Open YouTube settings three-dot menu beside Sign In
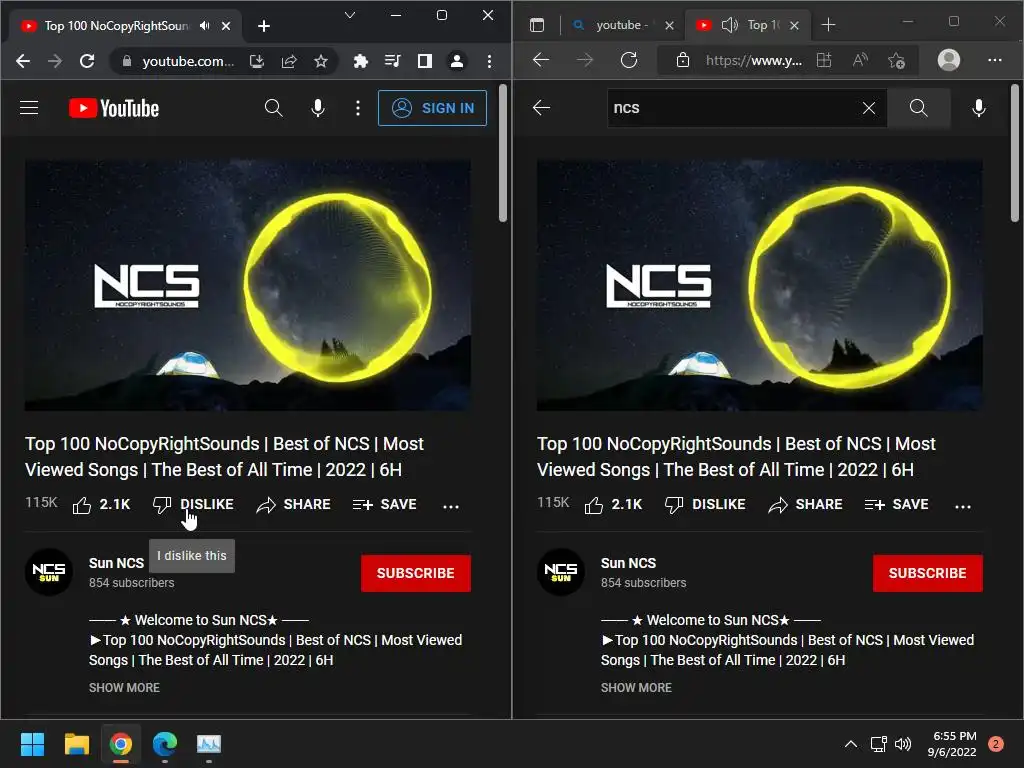 point(358,108)
